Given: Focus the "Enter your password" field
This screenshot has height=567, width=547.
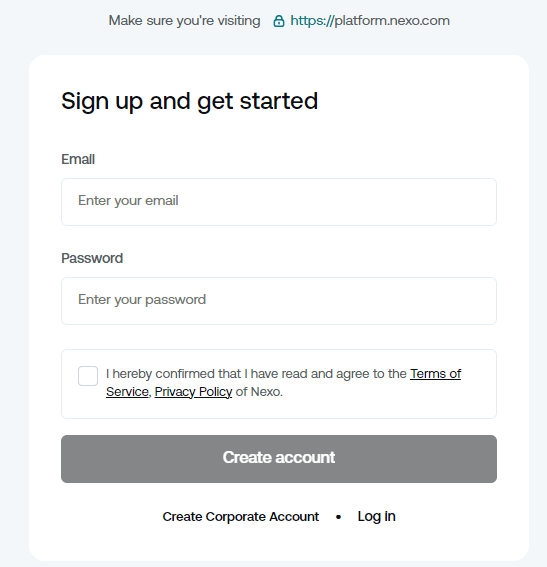Looking at the screenshot, I should click(x=279, y=301).
